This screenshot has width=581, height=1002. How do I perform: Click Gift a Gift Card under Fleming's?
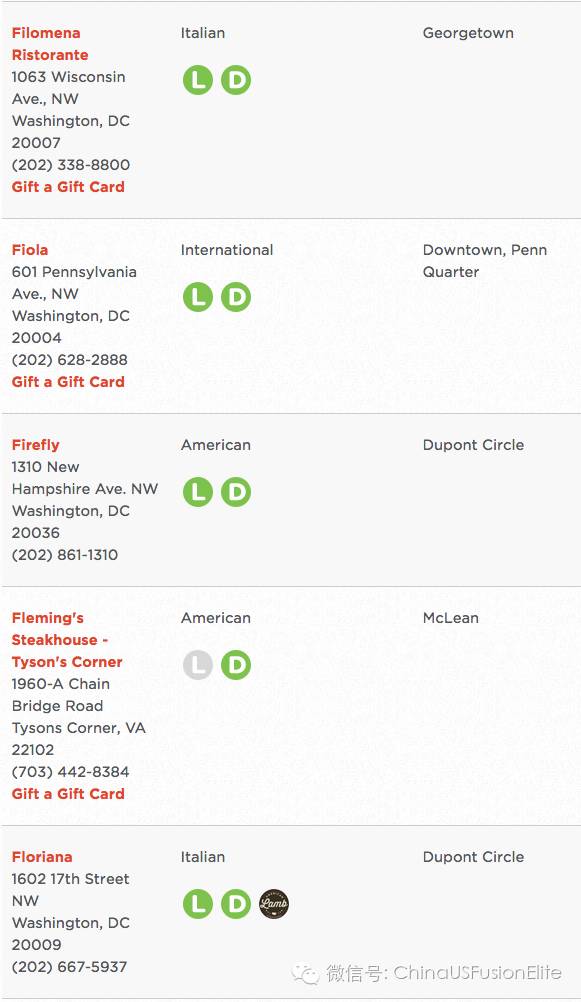[68, 794]
